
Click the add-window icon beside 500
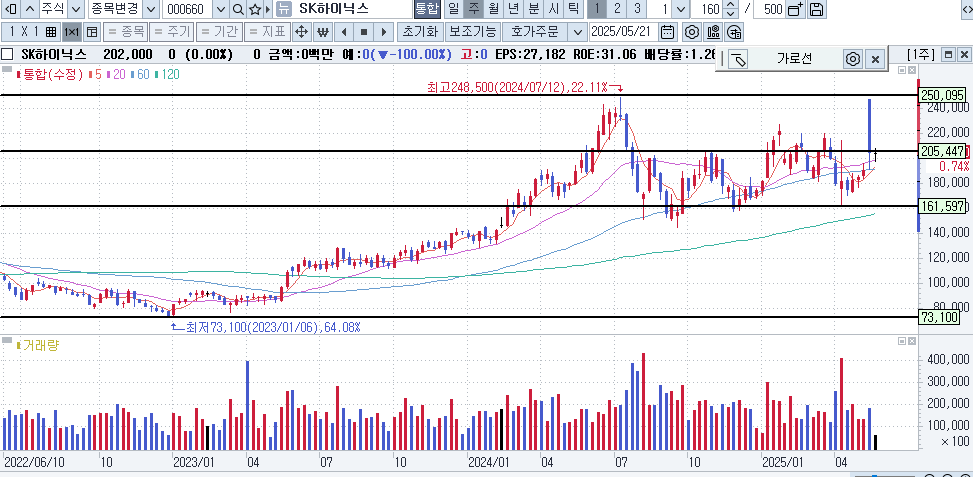(x=795, y=9)
